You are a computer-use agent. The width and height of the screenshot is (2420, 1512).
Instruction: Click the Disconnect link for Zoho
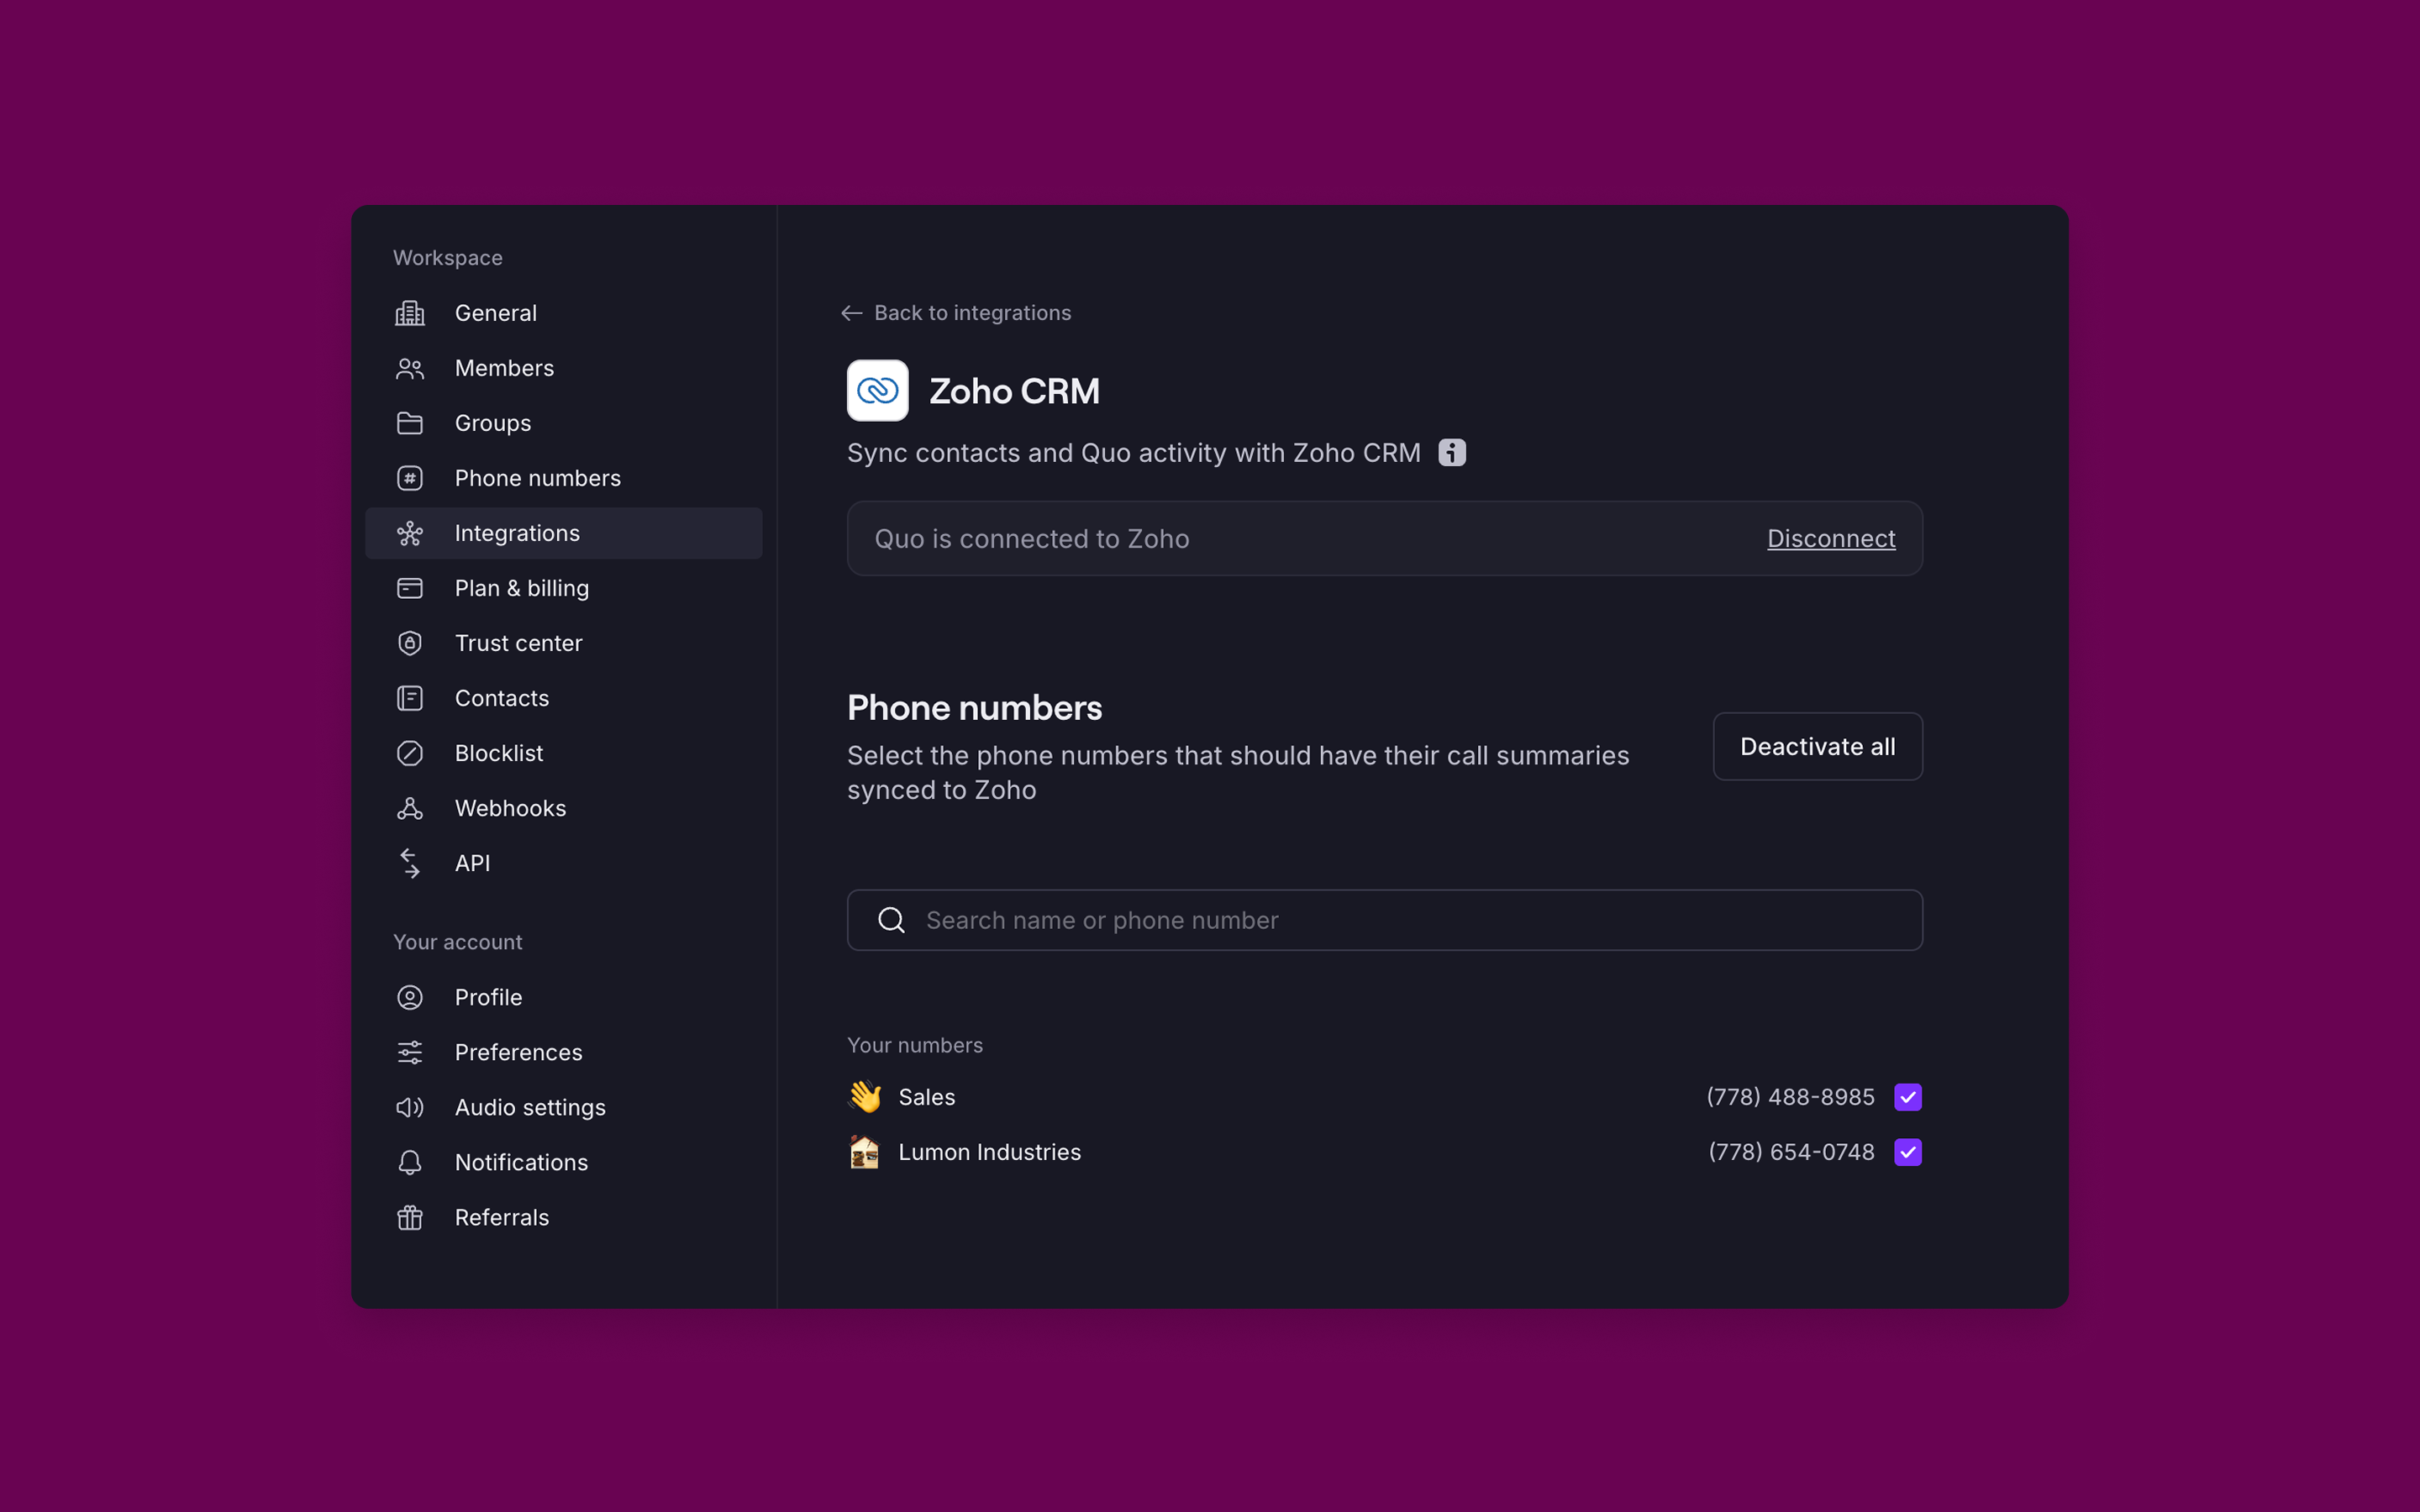[1830, 539]
